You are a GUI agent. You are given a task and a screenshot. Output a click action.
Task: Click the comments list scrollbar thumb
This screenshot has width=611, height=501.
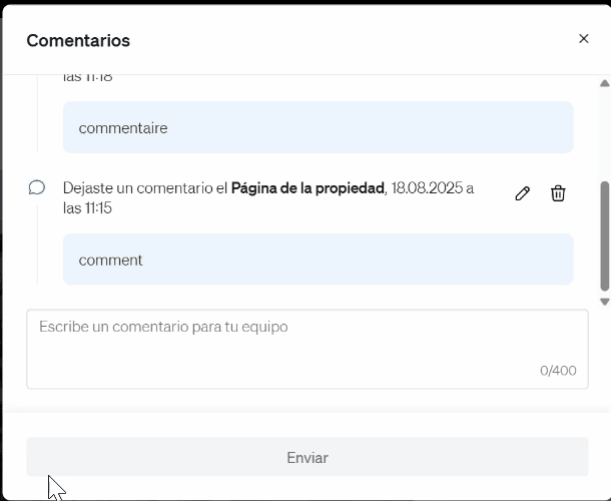pyautogui.click(x=604, y=235)
